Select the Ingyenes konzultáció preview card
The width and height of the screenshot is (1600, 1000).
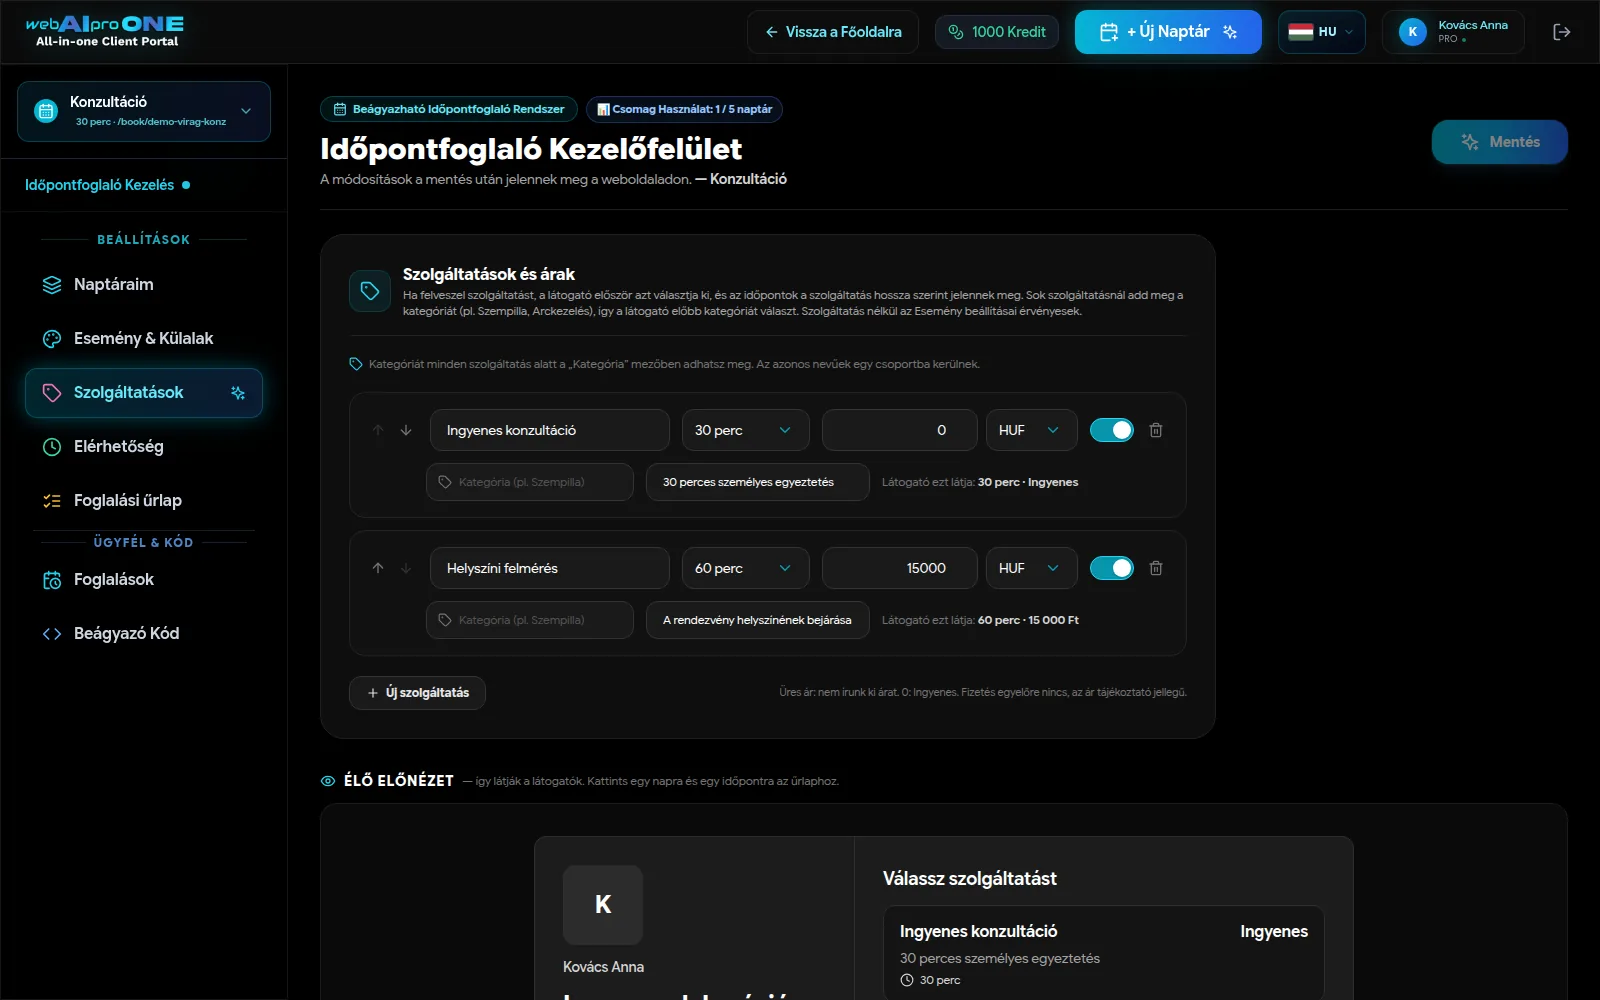1104,953
